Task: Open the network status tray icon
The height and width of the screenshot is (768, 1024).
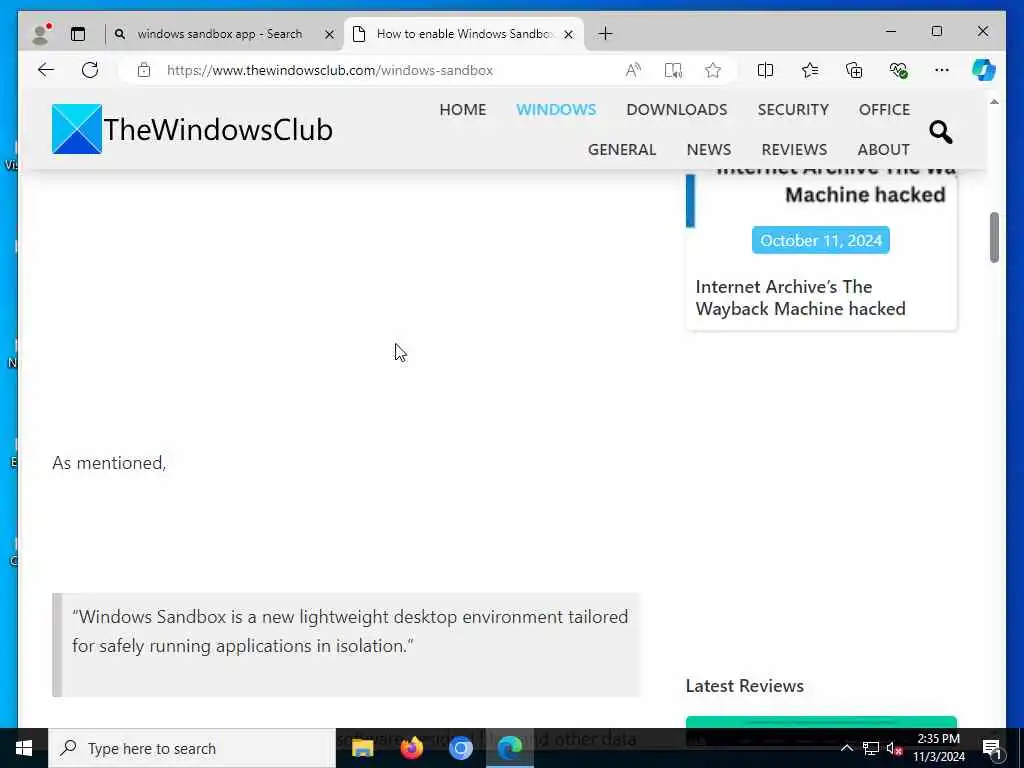Action: [x=871, y=748]
